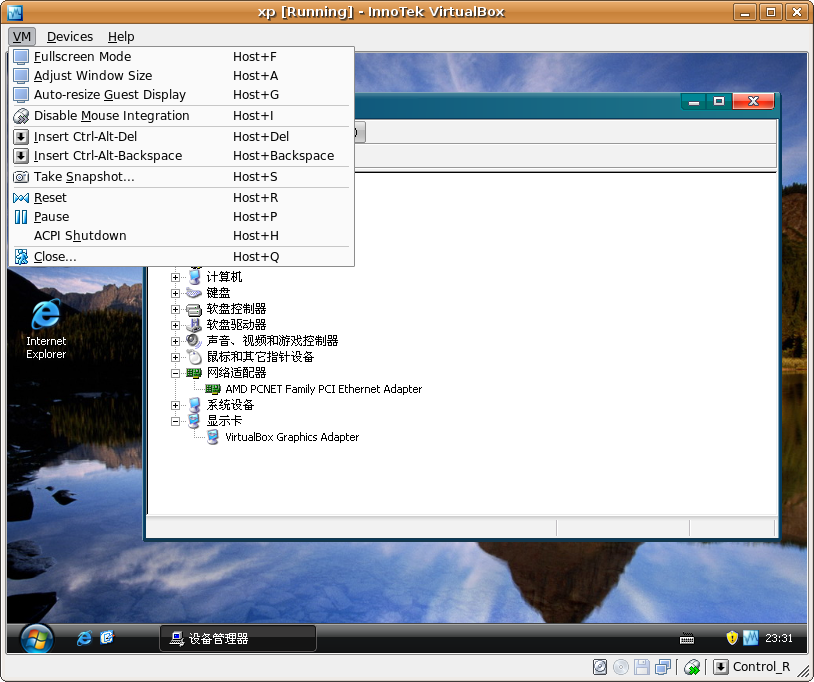Click the second quick launch icon in taskbar
The height and width of the screenshot is (682, 814).
pos(107,638)
